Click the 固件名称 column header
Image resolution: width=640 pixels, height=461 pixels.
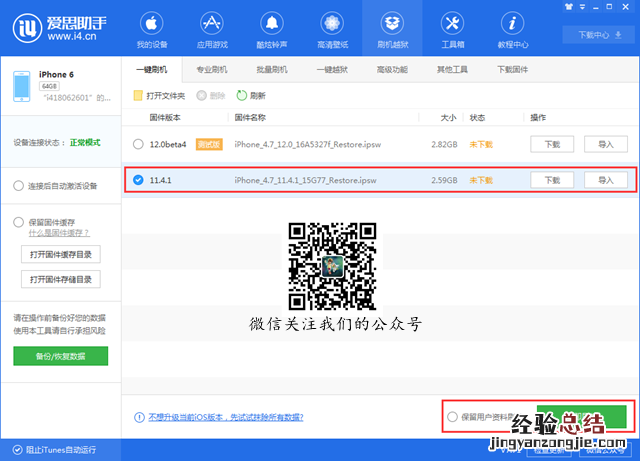pyautogui.click(x=250, y=118)
